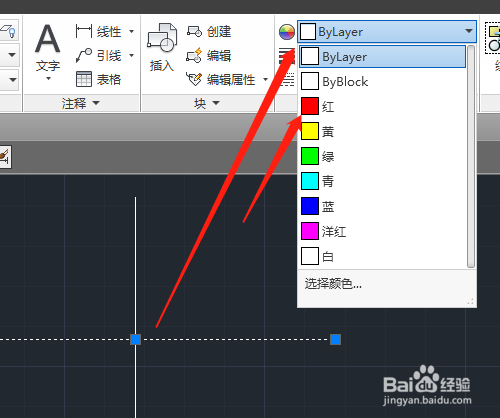
Task: Click the white vertical line in the drawing
Action: point(135,267)
